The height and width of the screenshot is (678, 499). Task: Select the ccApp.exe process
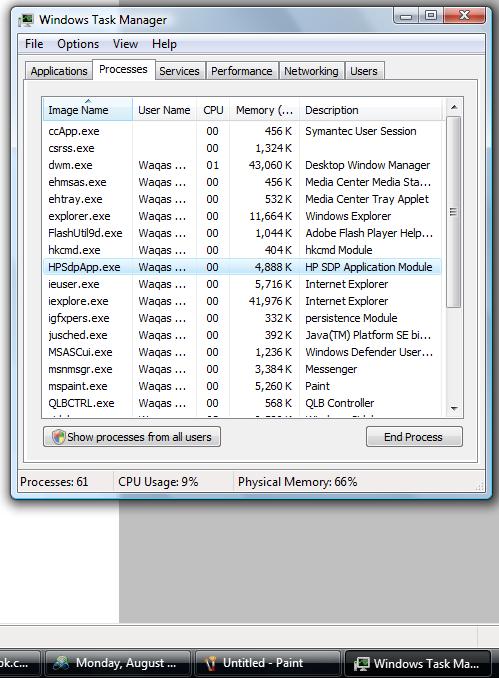click(x=242, y=131)
